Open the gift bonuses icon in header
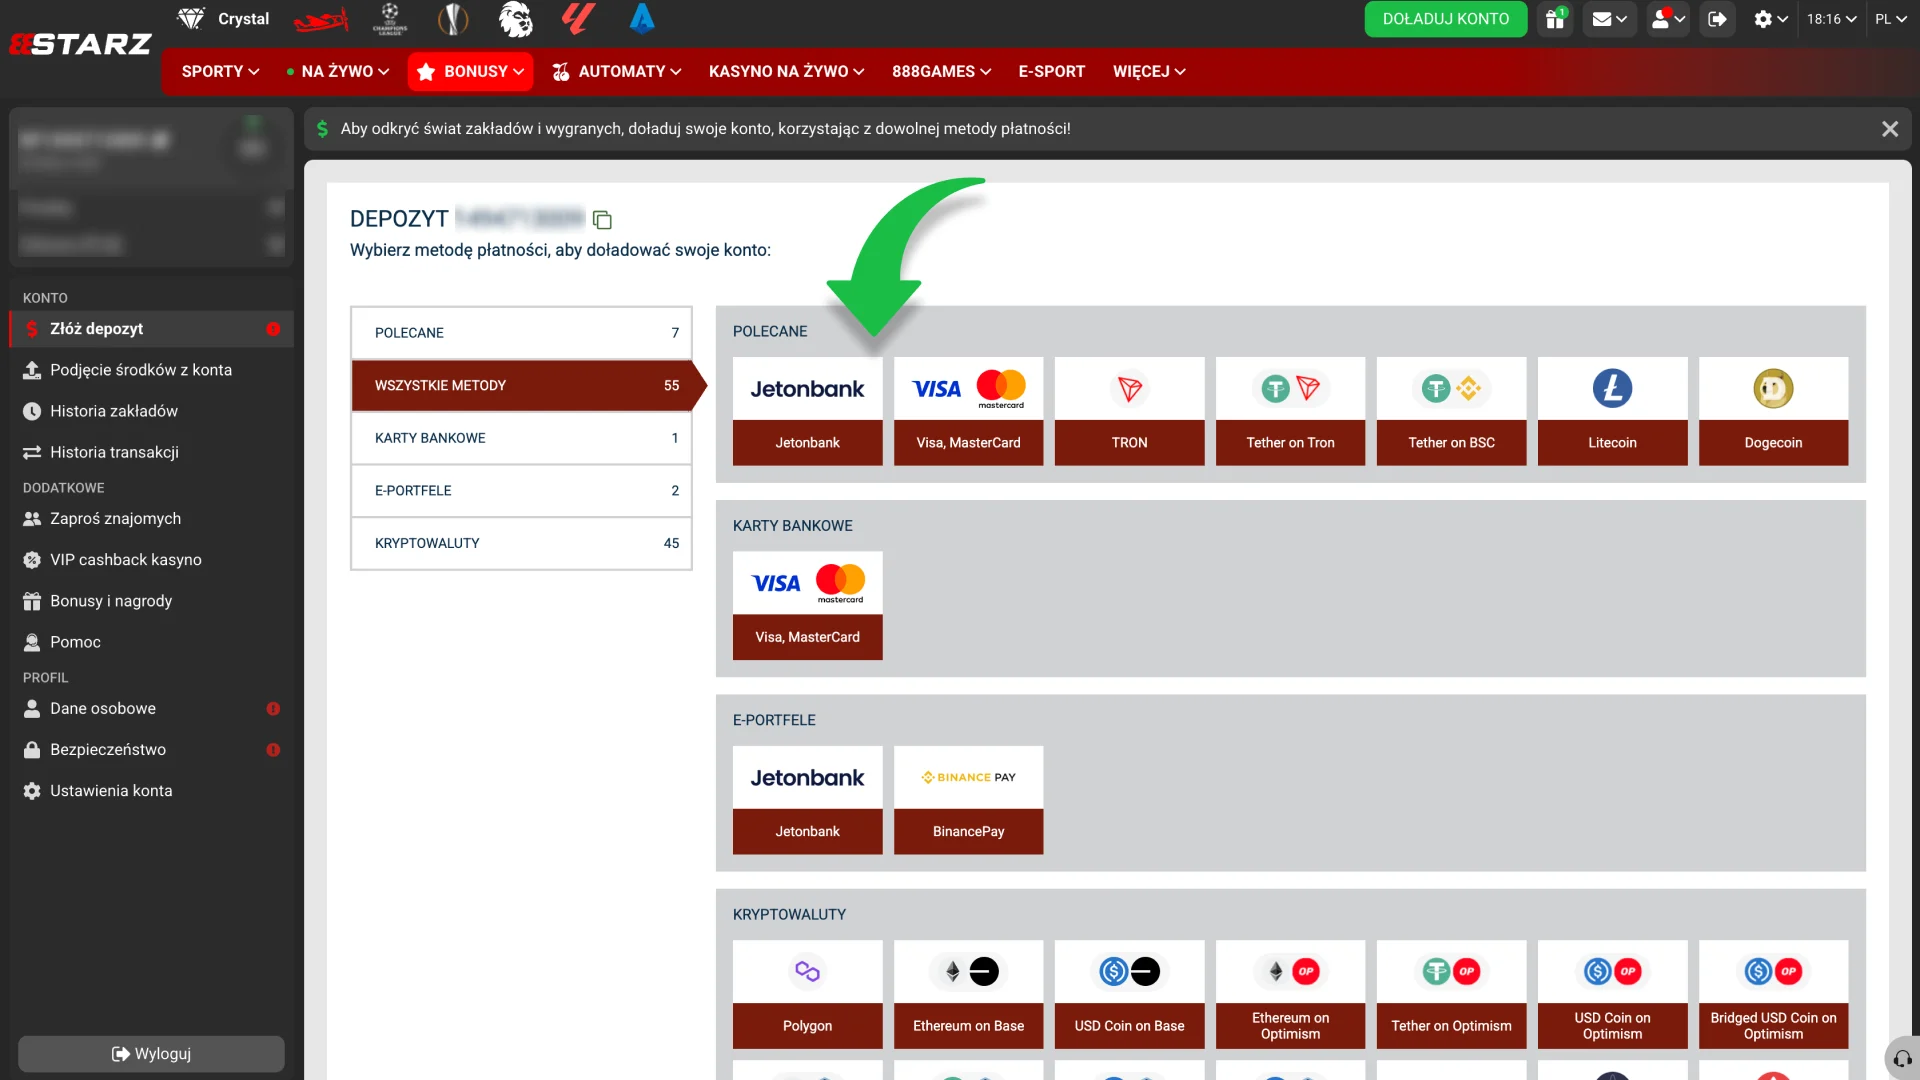This screenshot has width=1920, height=1080. (x=1555, y=19)
